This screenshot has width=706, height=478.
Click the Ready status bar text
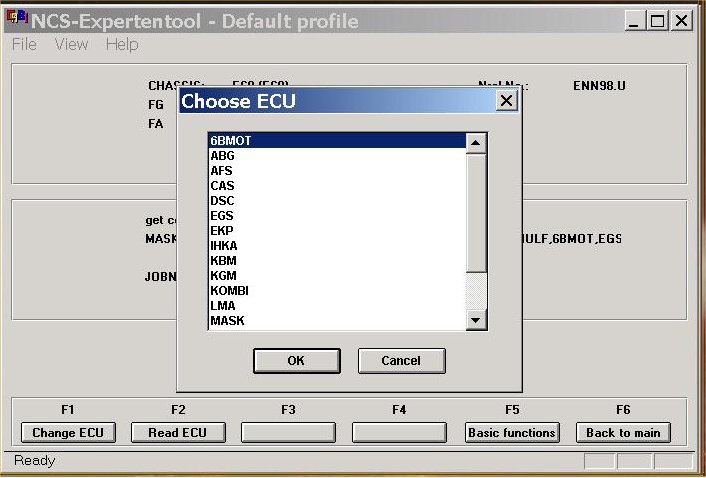(x=35, y=460)
